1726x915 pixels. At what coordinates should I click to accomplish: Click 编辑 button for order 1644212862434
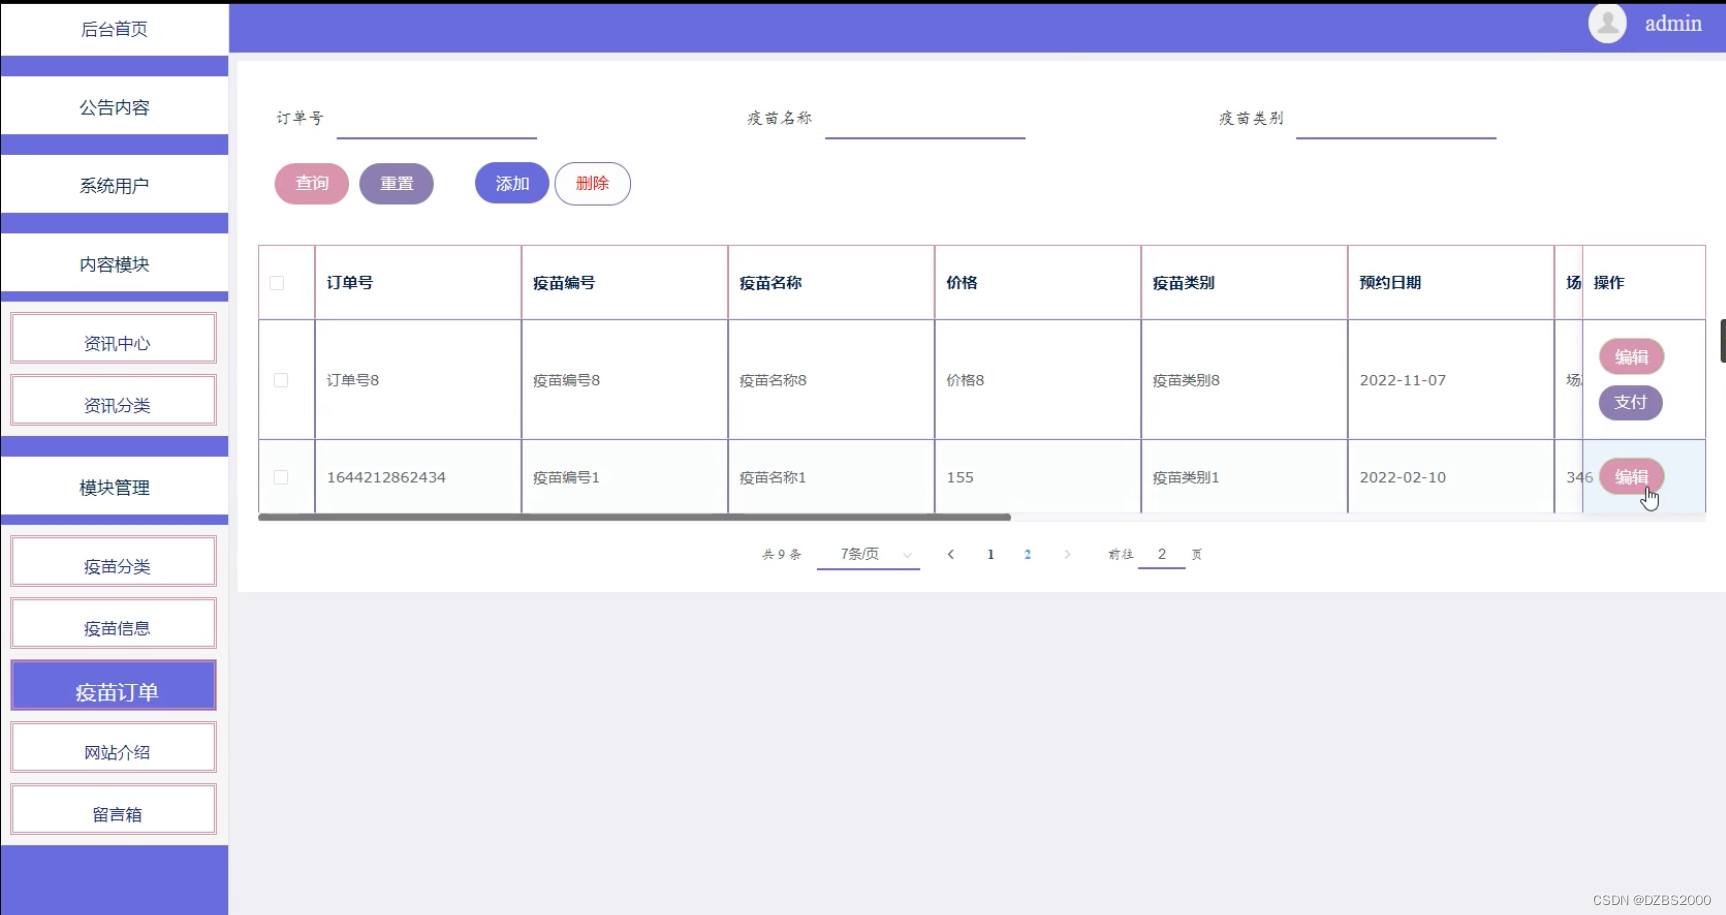[x=1631, y=476]
